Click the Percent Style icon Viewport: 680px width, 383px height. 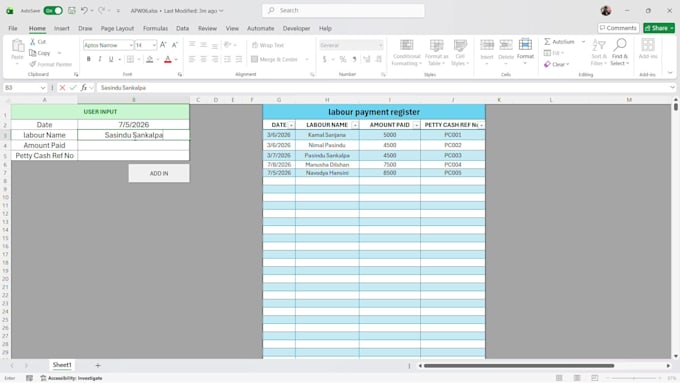pos(343,59)
